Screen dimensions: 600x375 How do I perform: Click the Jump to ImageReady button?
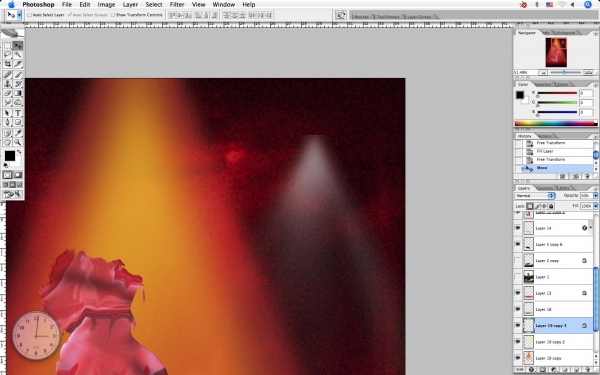pyautogui.click(x=13, y=194)
